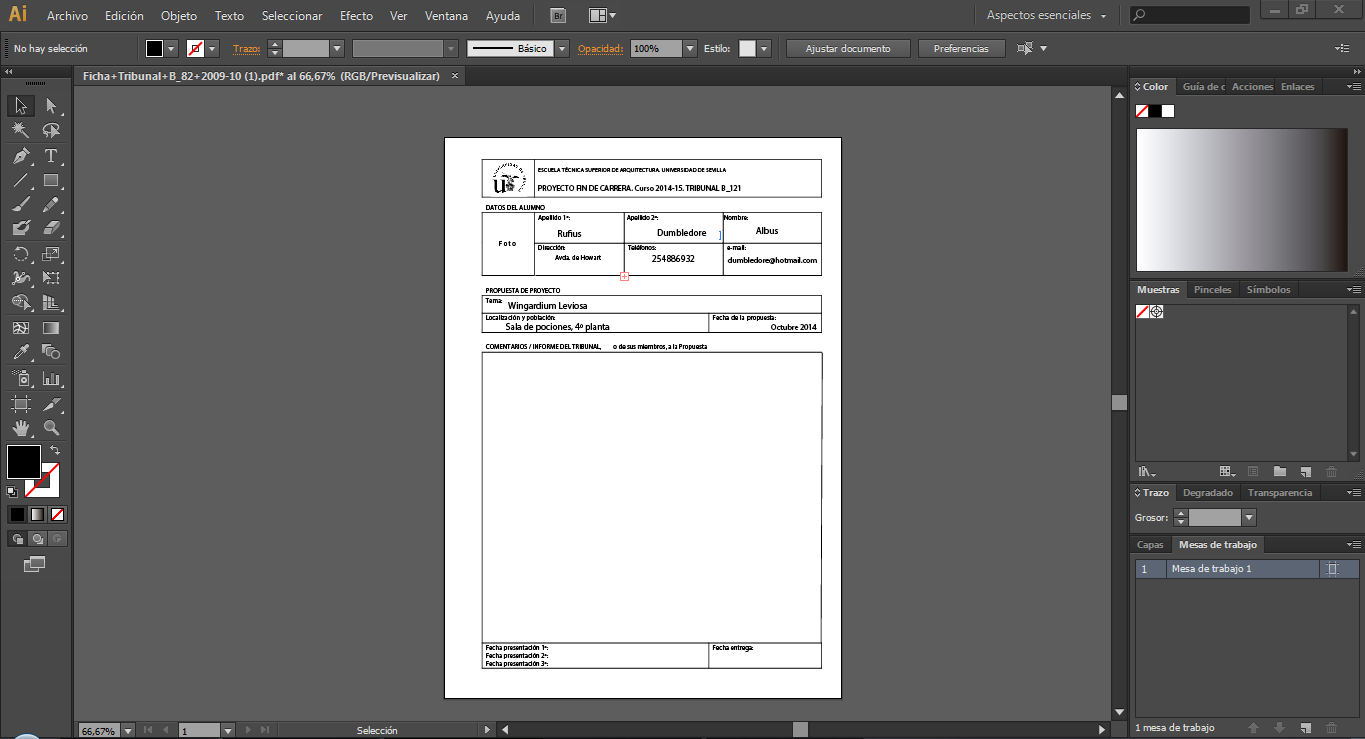Screen dimensions: 1365x739
Task: Activate the Zoom tool
Action: pos(52,428)
